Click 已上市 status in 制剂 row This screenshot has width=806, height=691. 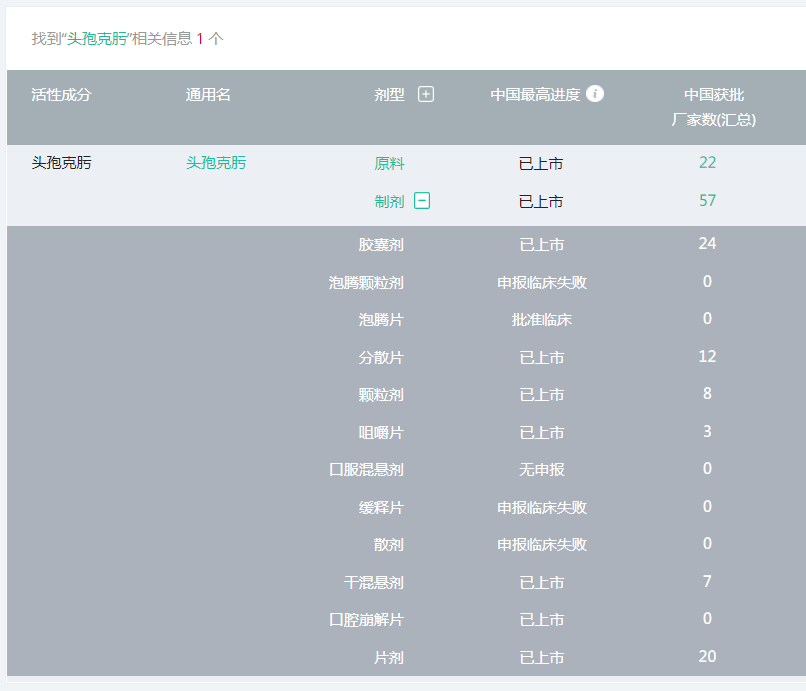pos(541,202)
